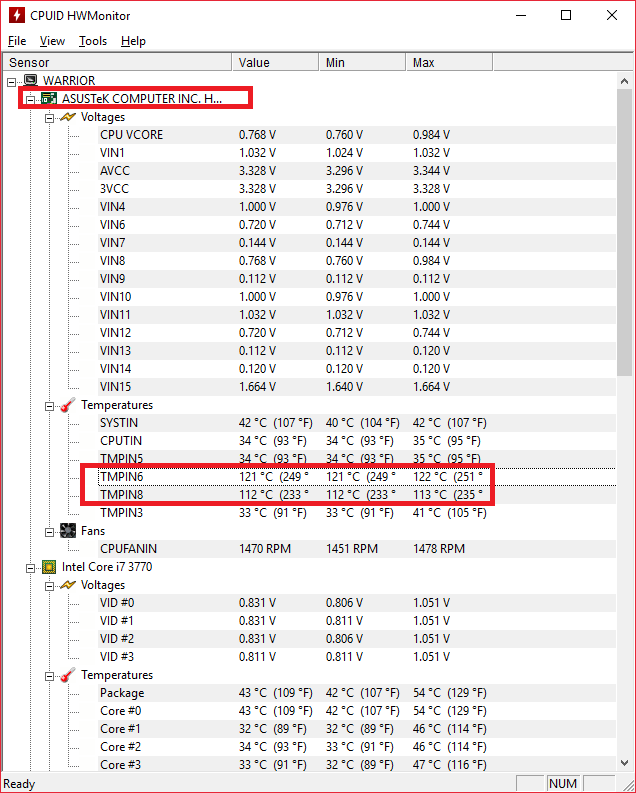Open the View menu

coord(52,41)
